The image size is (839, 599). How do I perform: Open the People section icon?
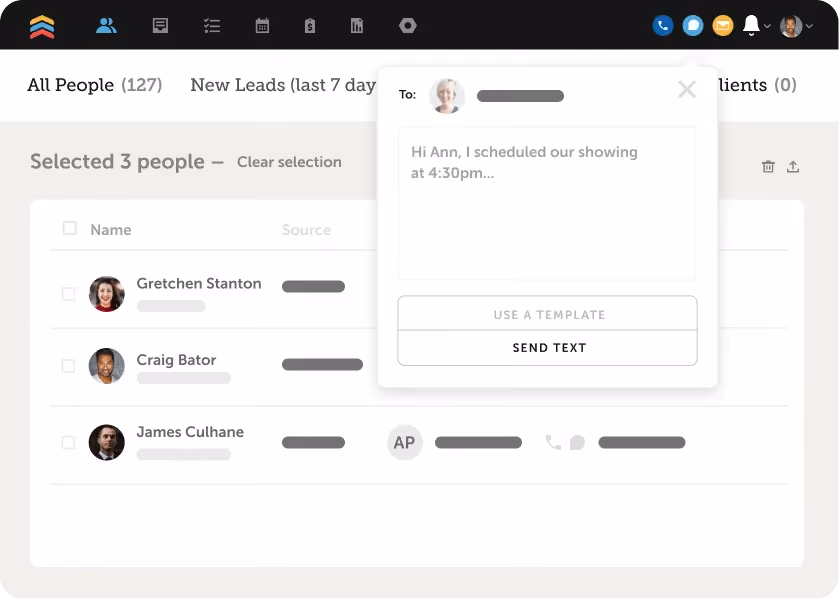click(106, 25)
